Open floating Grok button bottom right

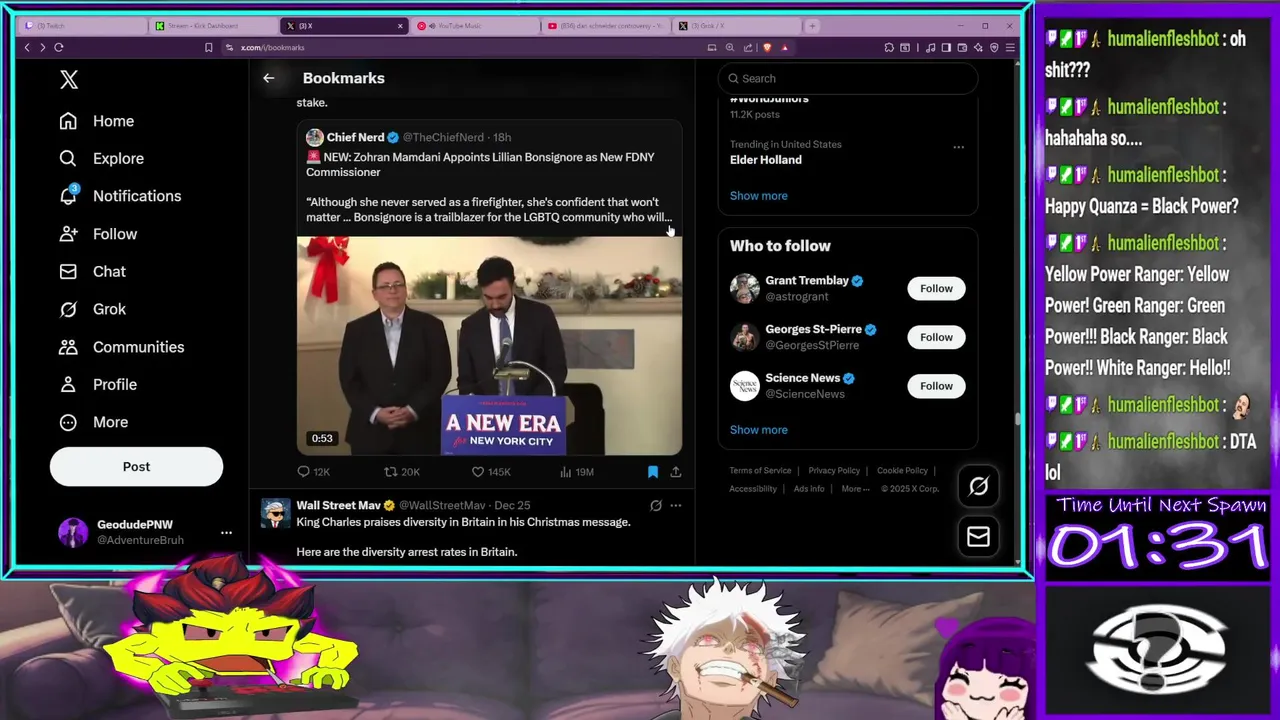tap(978, 486)
